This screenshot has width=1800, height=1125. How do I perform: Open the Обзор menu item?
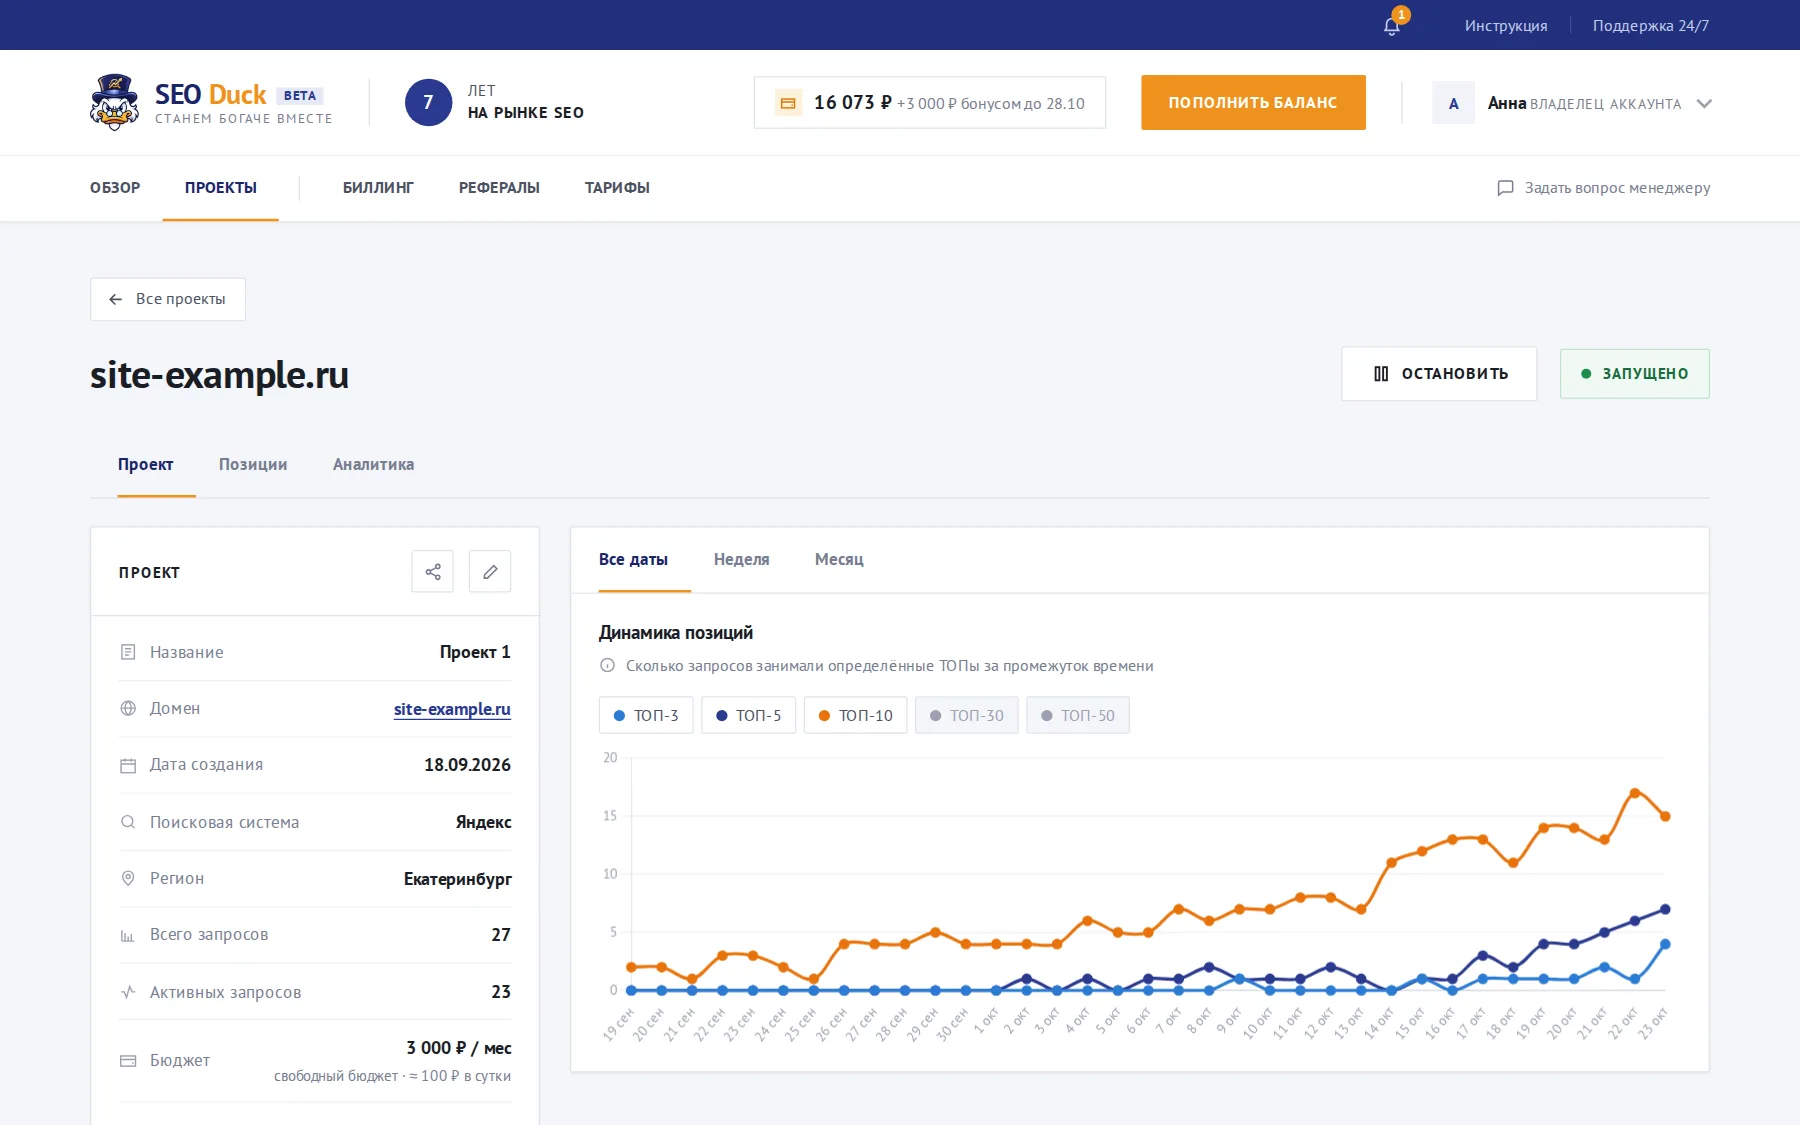(115, 188)
